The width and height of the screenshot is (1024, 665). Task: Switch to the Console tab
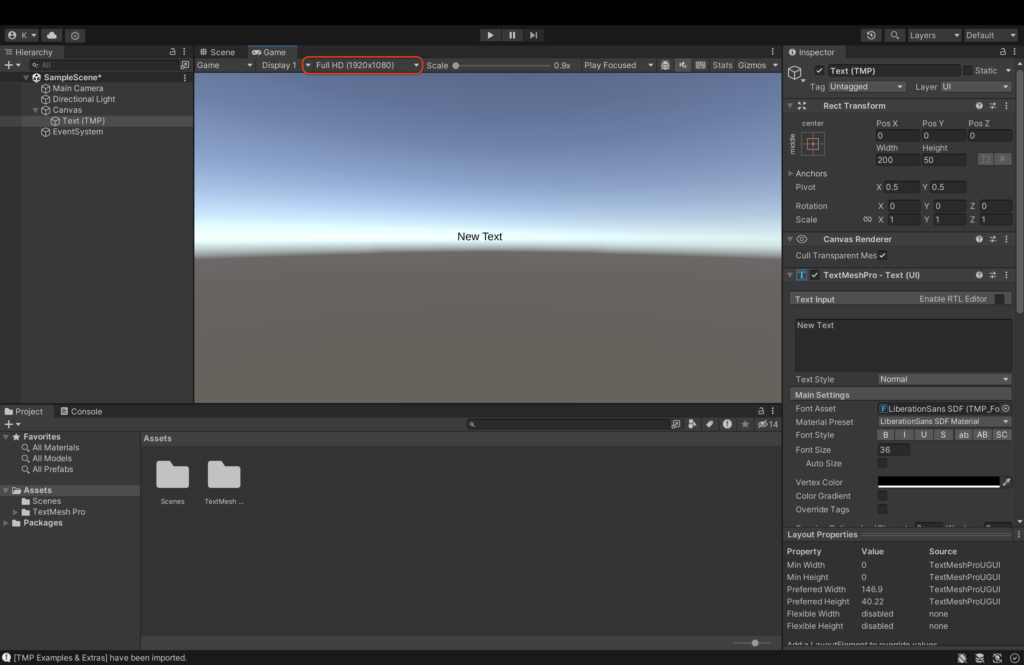(x=81, y=410)
